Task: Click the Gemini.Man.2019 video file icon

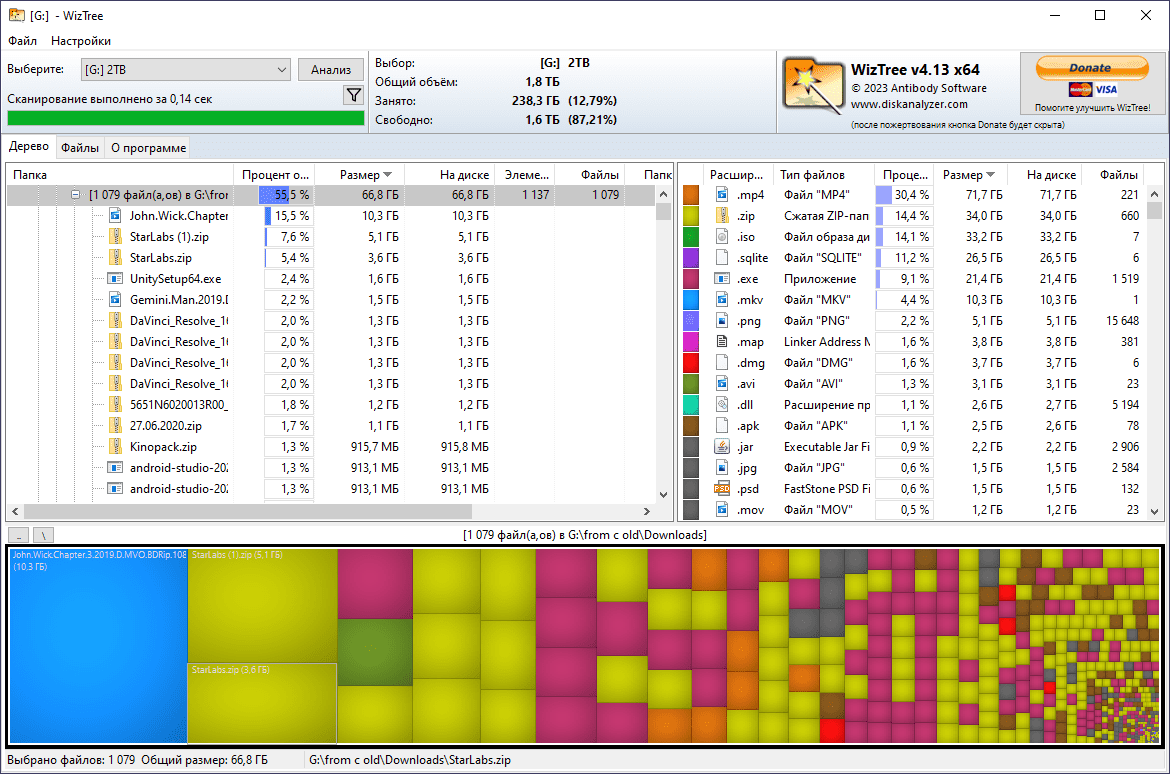Action: click(x=115, y=299)
